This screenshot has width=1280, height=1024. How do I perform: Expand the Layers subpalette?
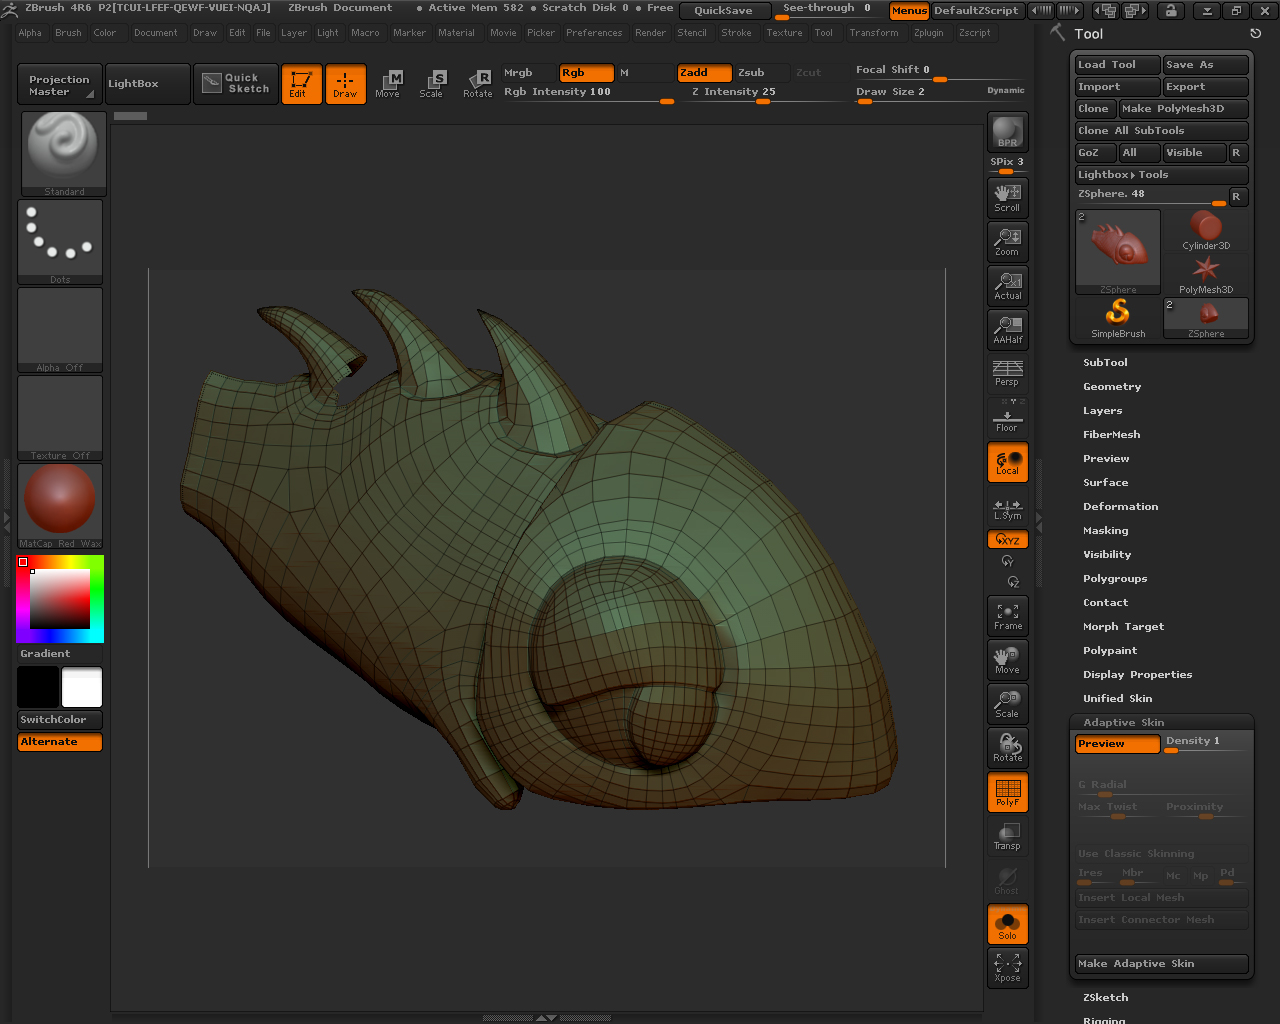[1102, 410]
